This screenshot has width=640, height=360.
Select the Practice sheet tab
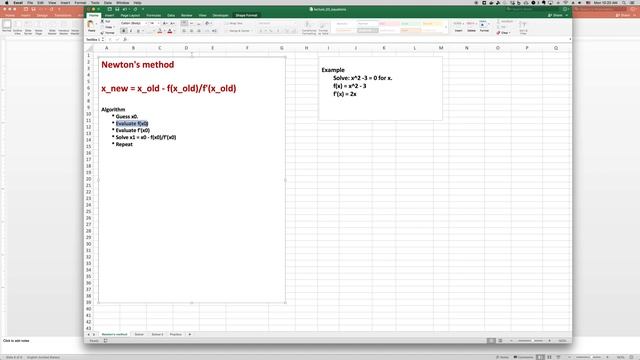[176, 334]
